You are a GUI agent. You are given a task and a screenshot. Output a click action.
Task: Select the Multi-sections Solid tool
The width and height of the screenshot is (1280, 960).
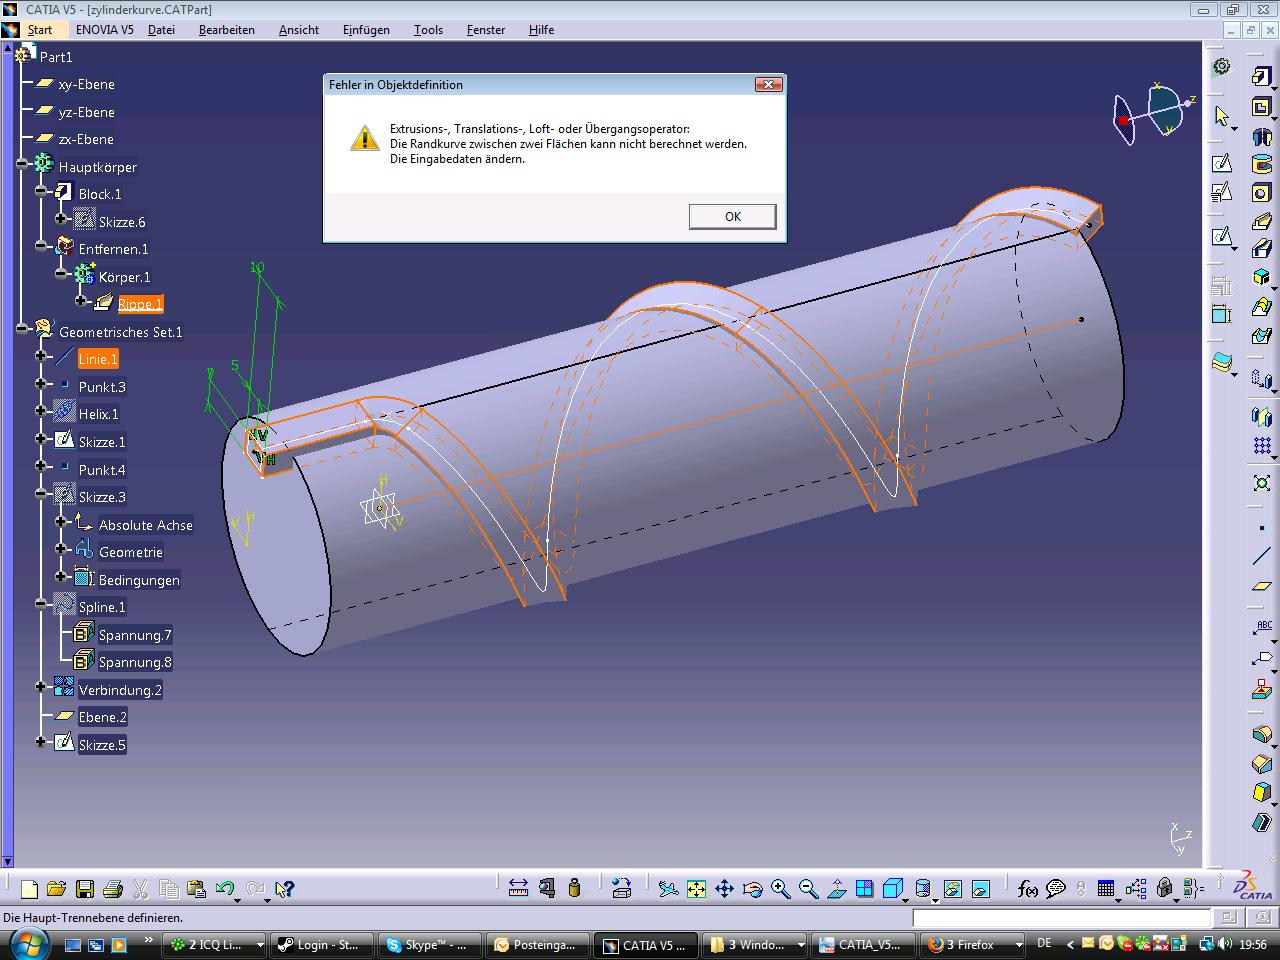point(1261,306)
